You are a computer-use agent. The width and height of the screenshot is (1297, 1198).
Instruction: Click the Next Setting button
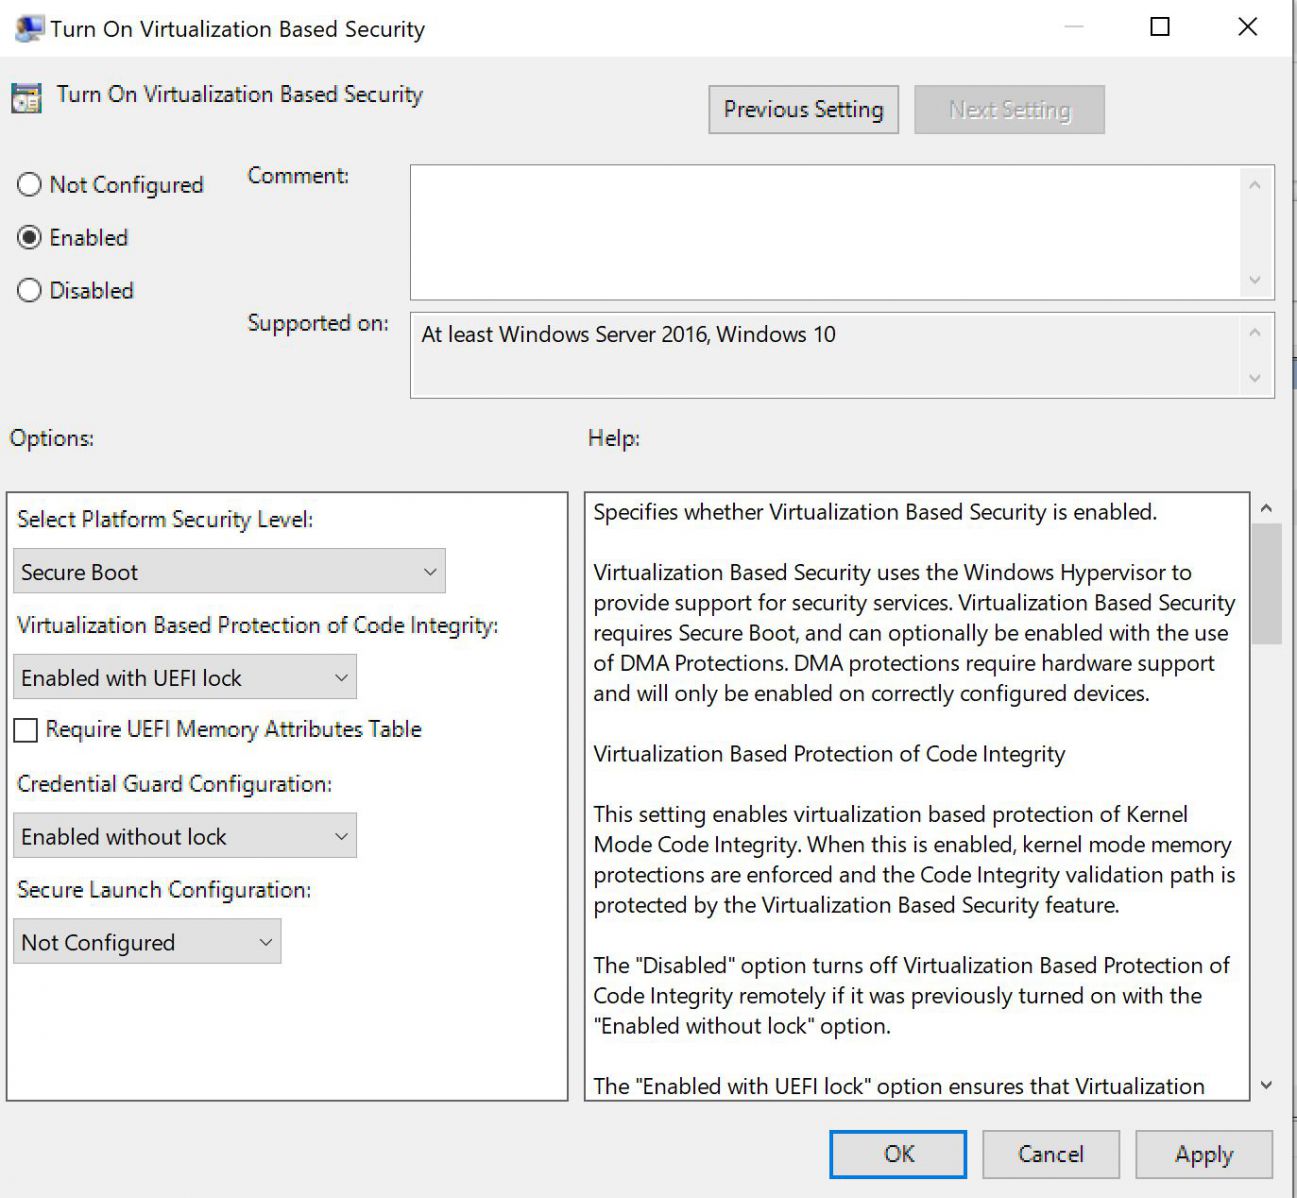[x=1009, y=110]
